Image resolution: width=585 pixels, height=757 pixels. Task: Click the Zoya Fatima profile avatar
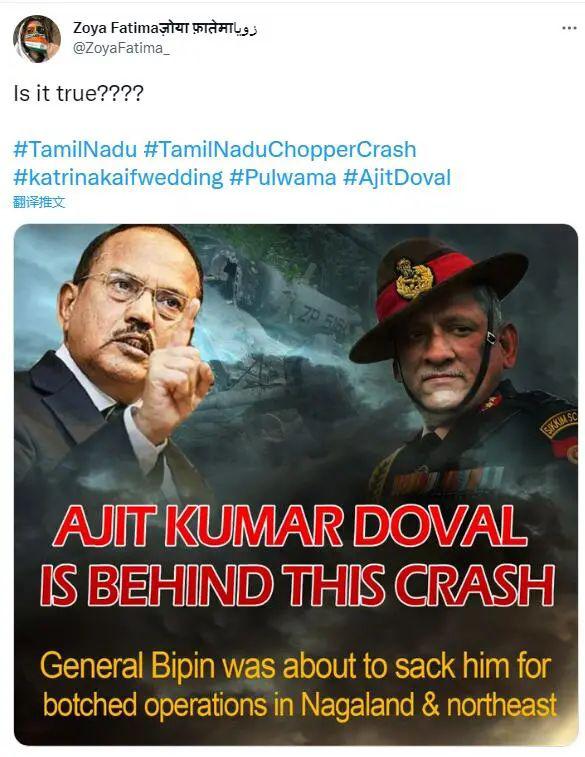pos(37,38)
